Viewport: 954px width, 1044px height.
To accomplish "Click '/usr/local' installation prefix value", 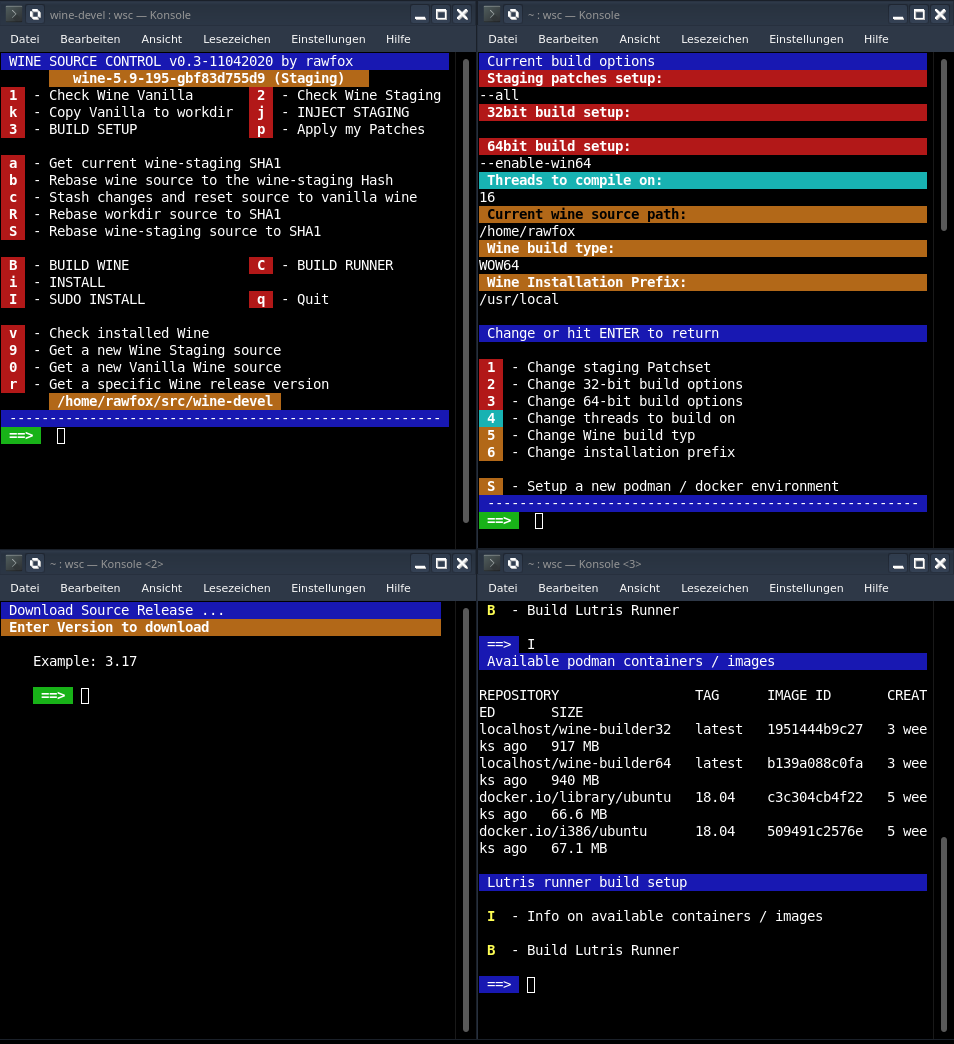I will coord(519,299).
